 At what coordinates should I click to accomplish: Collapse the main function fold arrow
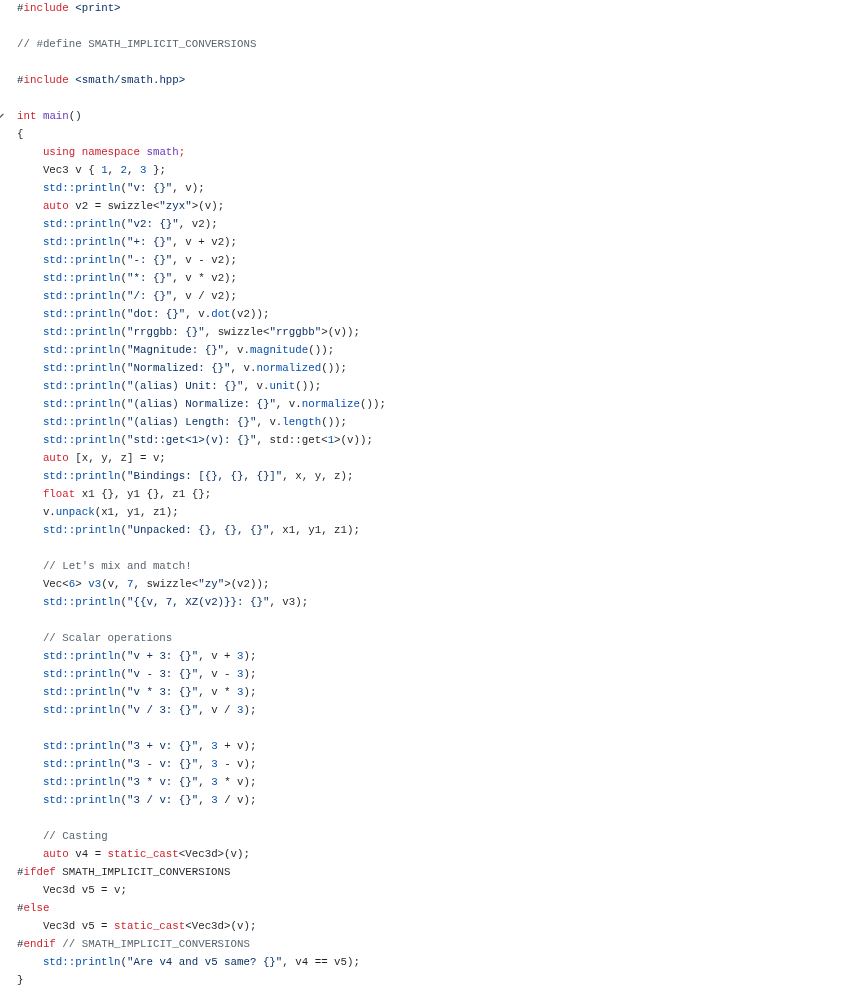(2, 116)
